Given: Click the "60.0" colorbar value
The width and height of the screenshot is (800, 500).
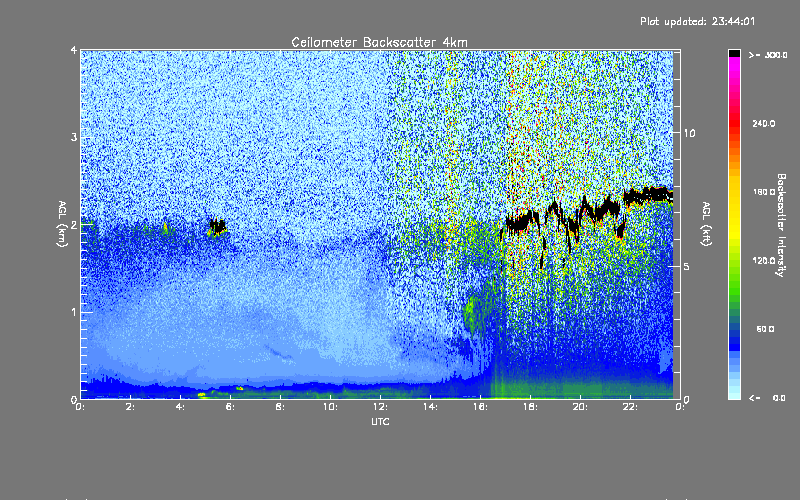Looking at the screenshot, I should [x=765, y=329].
